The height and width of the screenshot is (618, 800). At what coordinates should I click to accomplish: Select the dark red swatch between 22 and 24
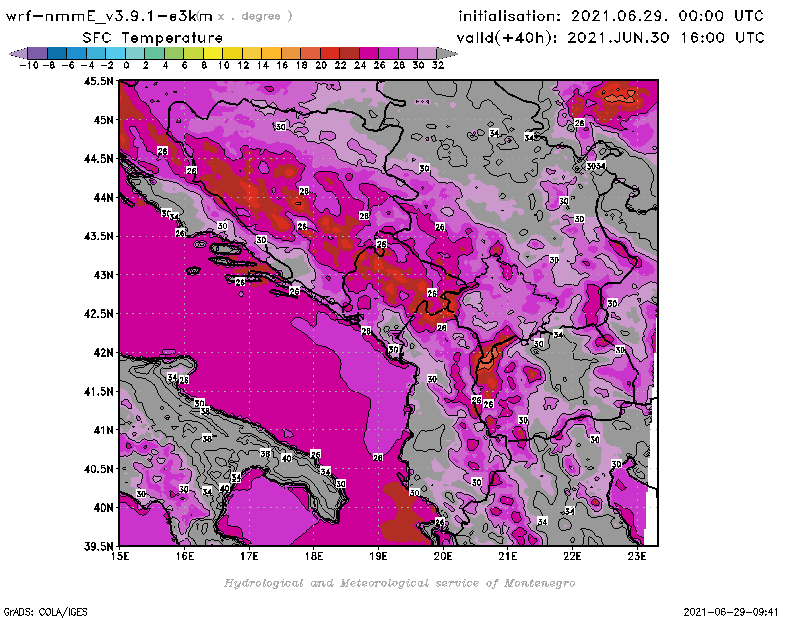349,53
